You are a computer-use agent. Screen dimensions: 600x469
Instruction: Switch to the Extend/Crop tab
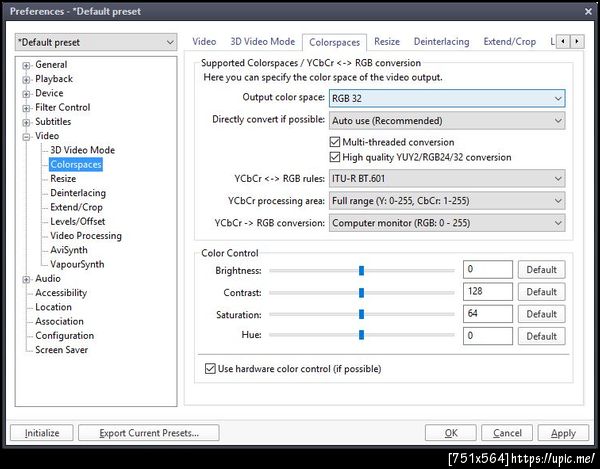tap(510, 42)
